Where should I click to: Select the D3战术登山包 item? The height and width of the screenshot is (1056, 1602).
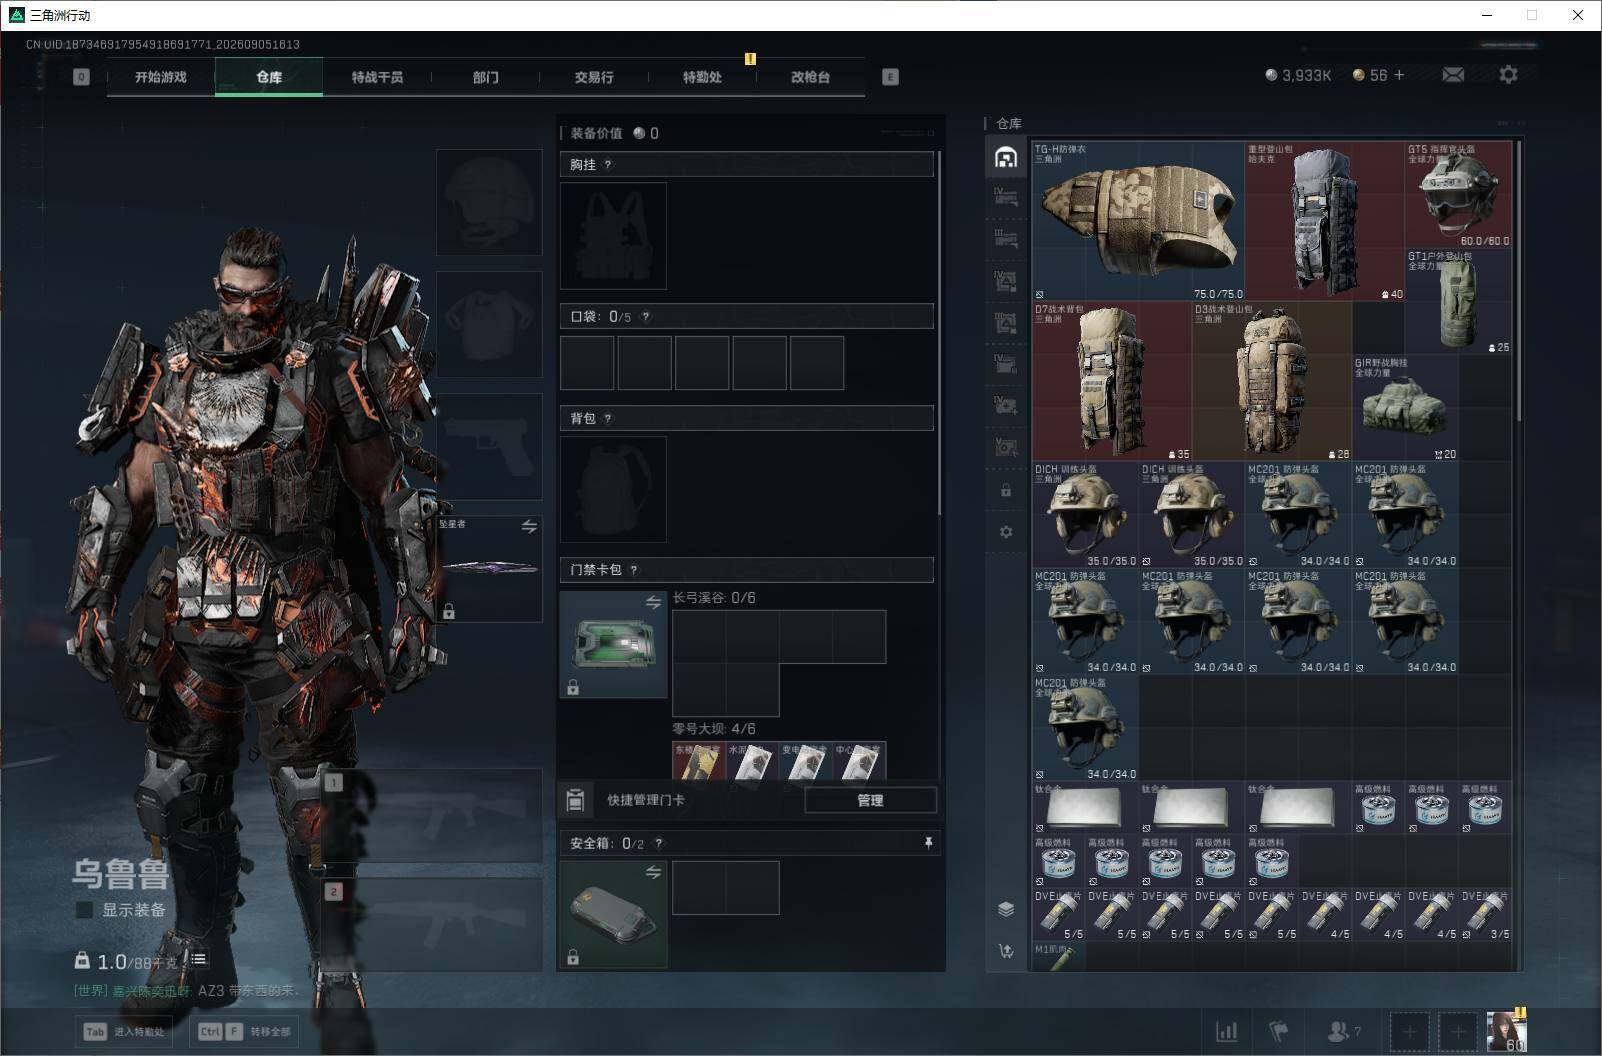pos(1272,381)
